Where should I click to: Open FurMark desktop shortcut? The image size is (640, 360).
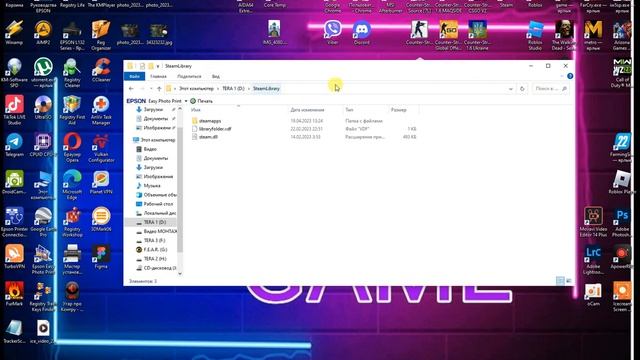[14, 294]
